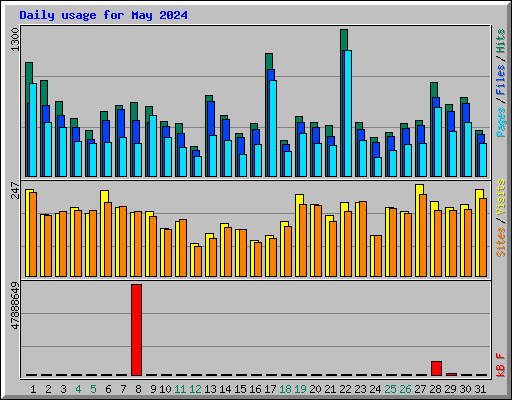Click the yellow visits bar for day 6
The width and height of the screenshot is (512, 400).
pyautogui.click(x=103, y=233)
